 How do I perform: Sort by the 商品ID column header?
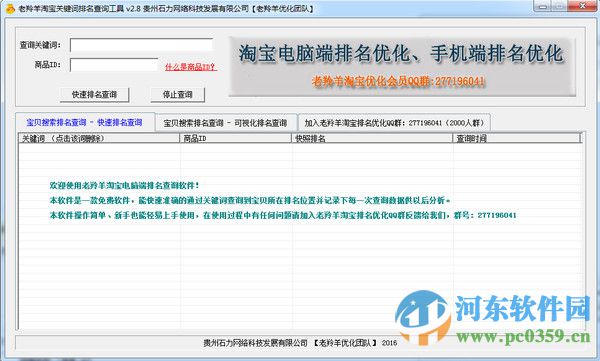[x=235, y=138]
